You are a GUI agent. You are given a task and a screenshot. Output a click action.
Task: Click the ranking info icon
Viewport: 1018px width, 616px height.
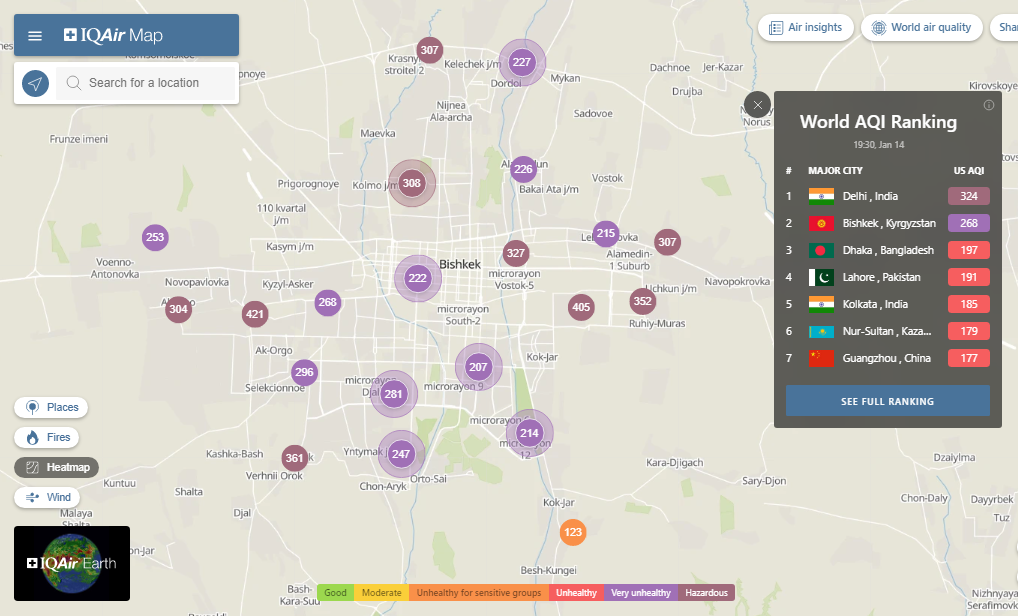pos(989,105)
